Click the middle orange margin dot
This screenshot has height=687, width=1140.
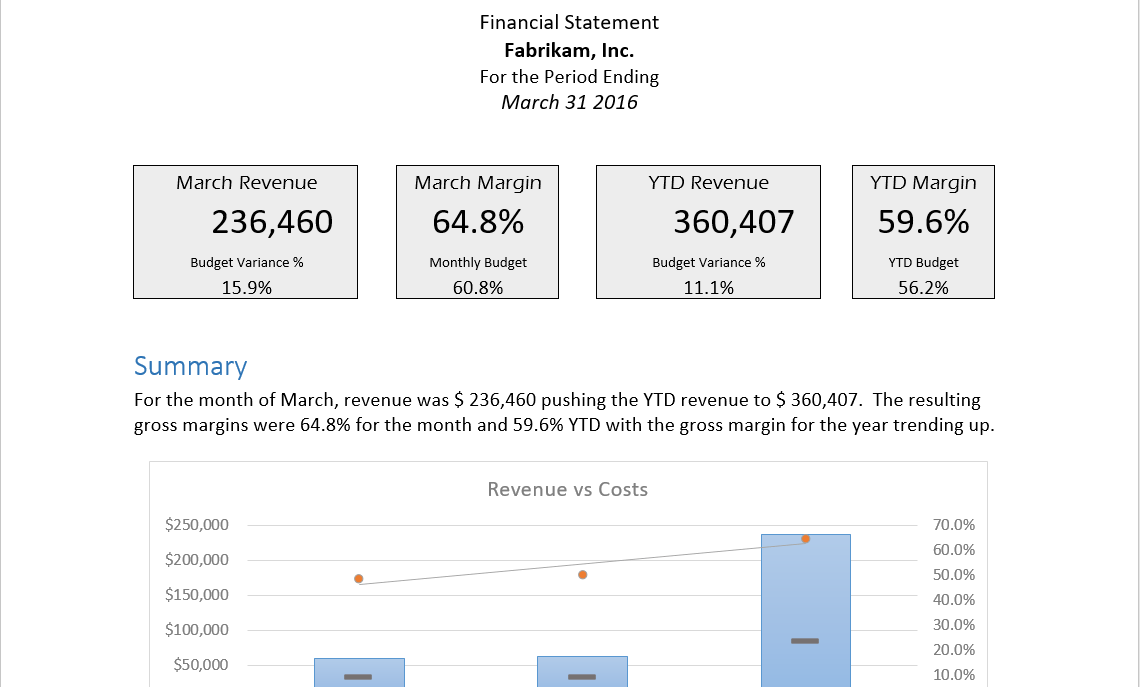coord(582,574)
